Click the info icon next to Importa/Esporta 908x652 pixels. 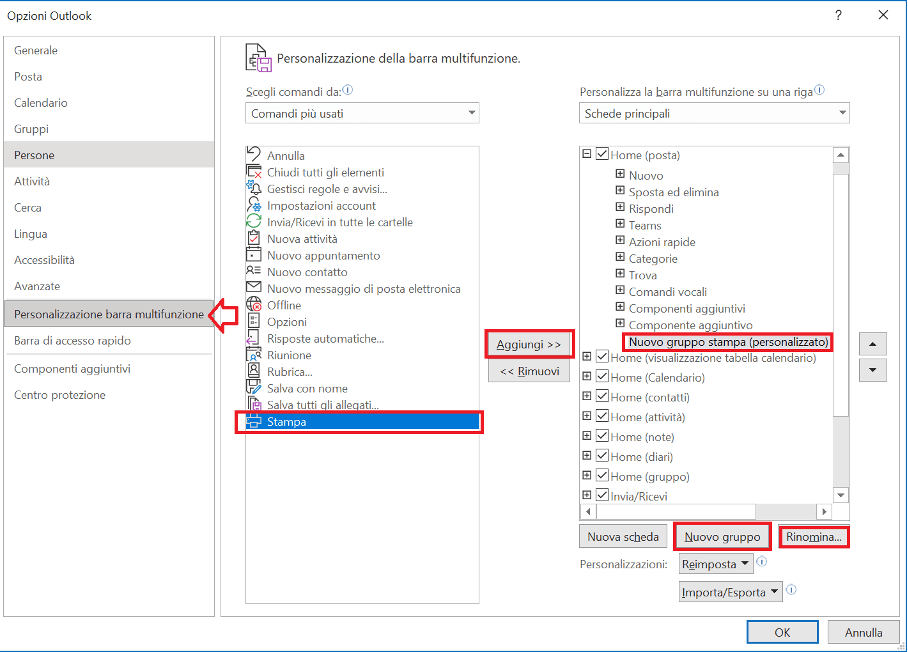tap(792, 589)
